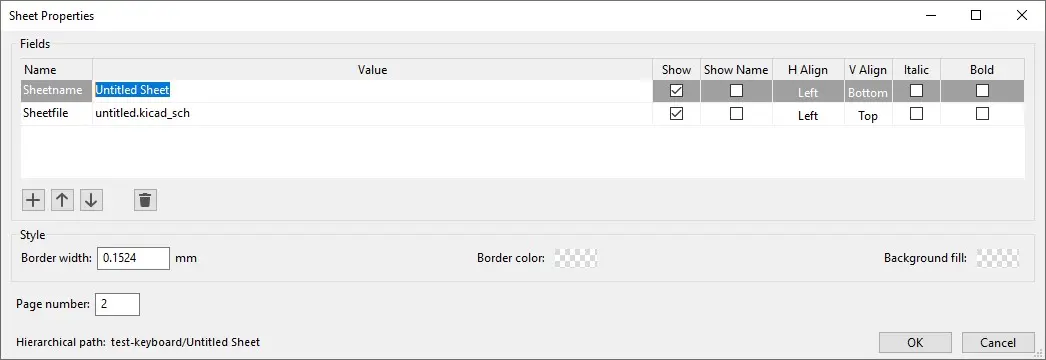
Task: Click the V Align column header
Action: [x=868, y=69]
